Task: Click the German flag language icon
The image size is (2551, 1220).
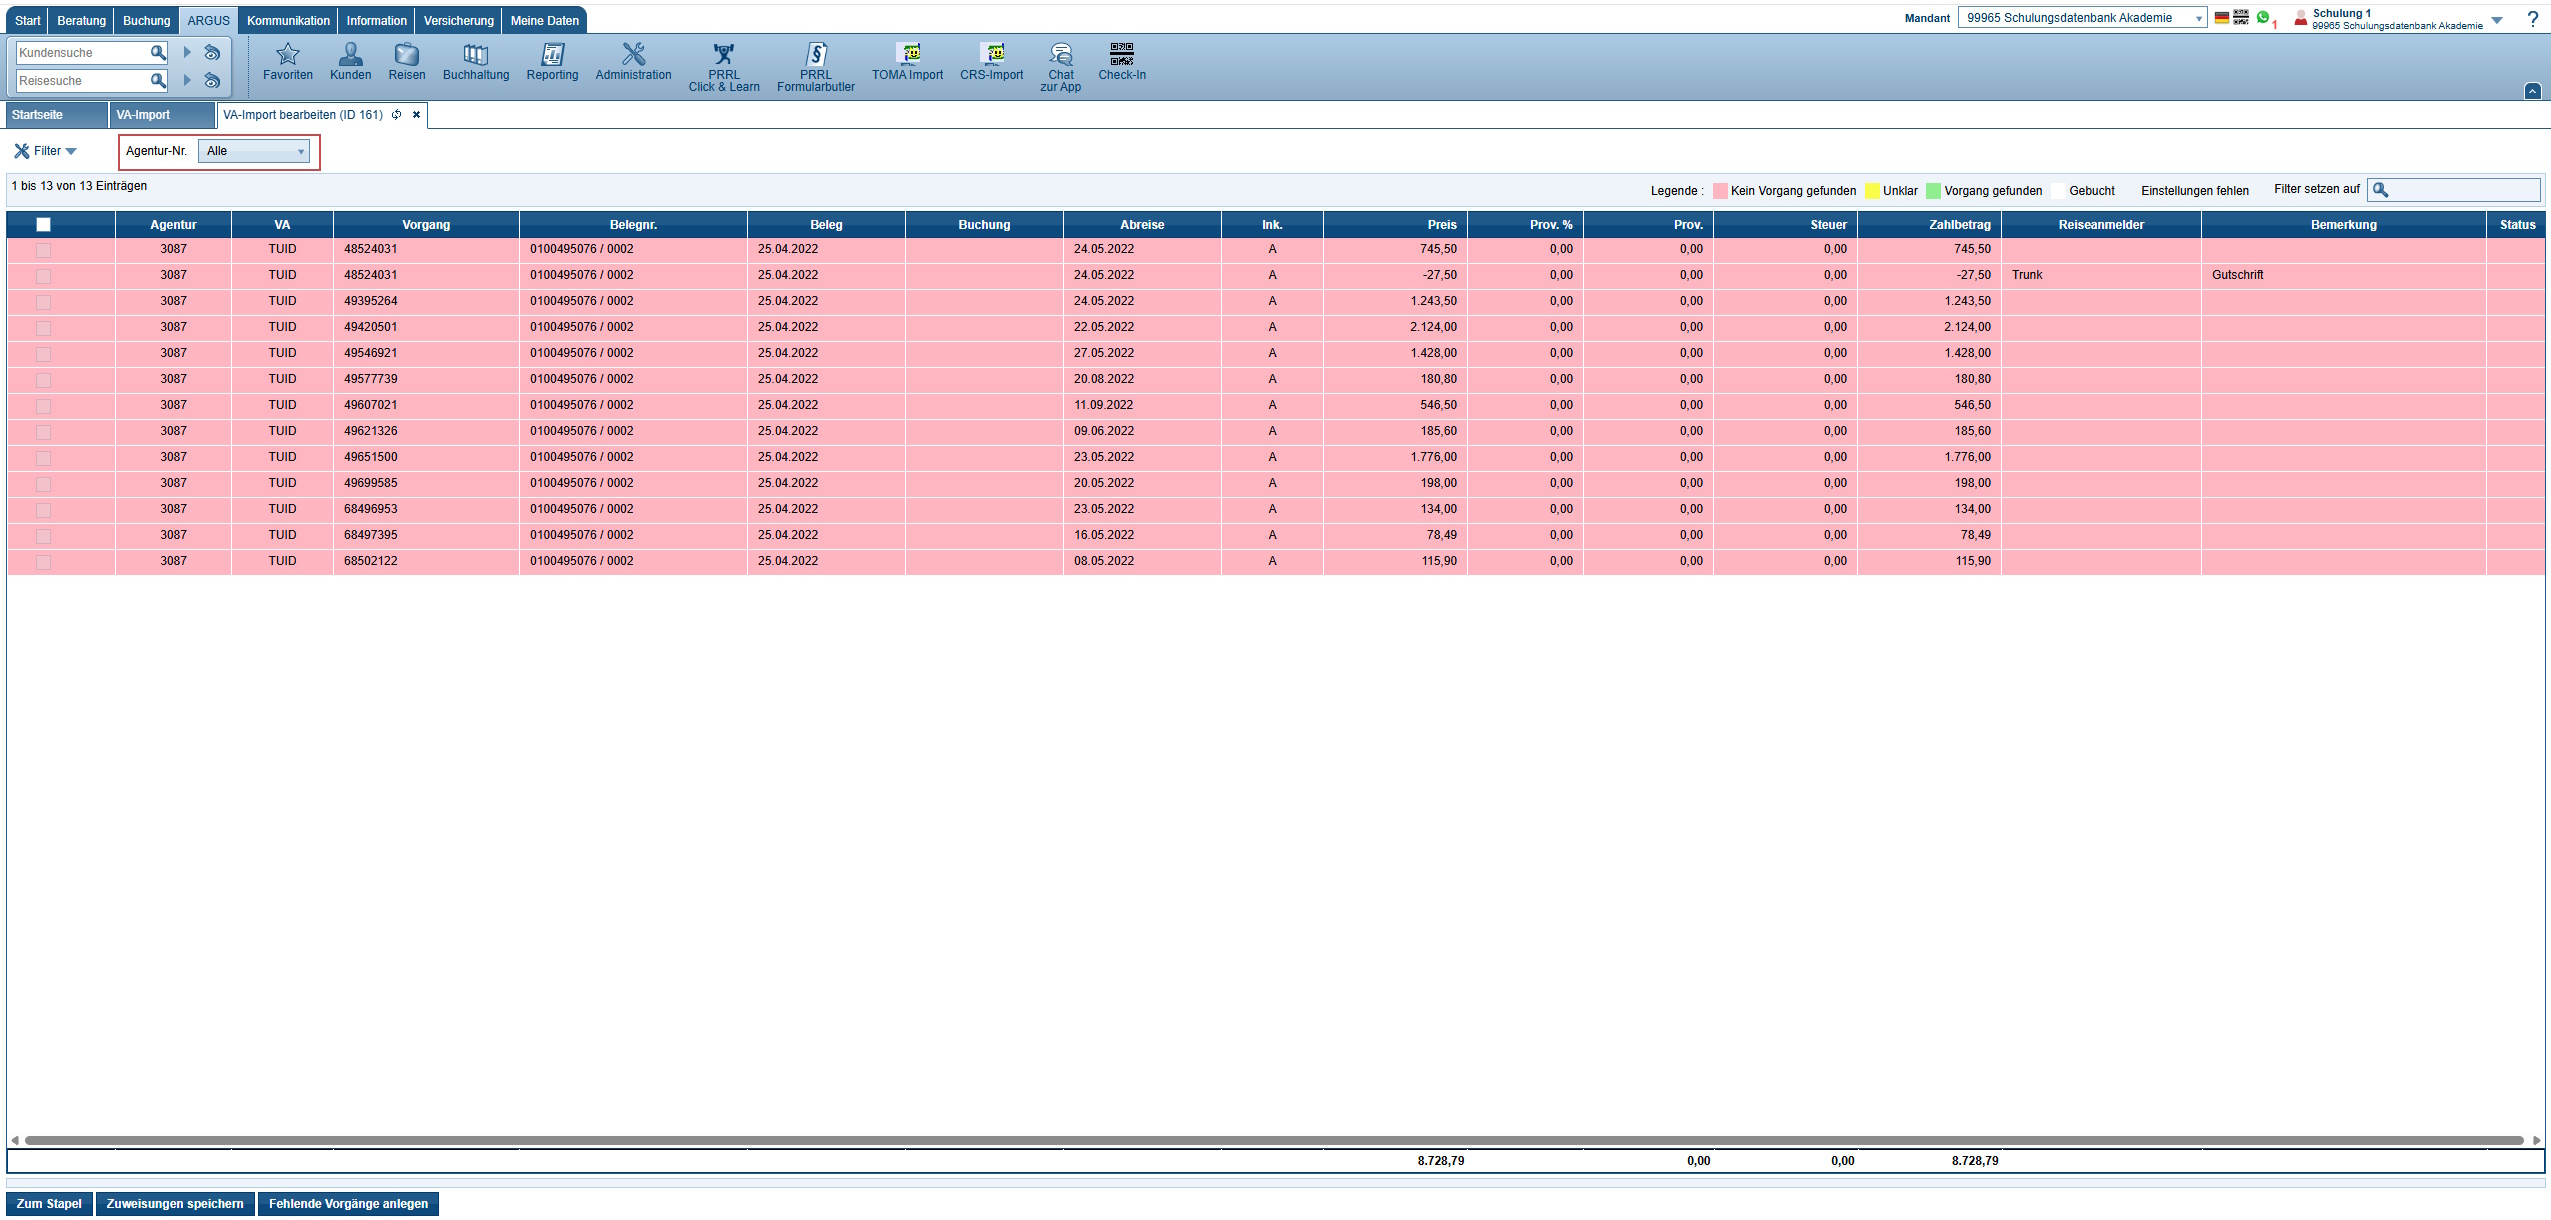Action: tap(2222, 18)
